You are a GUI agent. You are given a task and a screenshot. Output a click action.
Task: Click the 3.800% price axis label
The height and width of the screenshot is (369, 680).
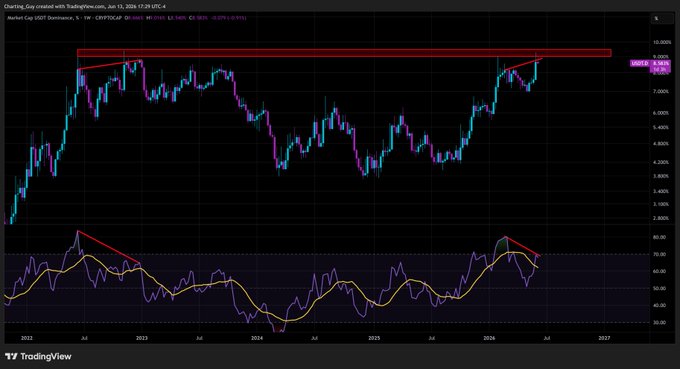click(x=661, y=176)
